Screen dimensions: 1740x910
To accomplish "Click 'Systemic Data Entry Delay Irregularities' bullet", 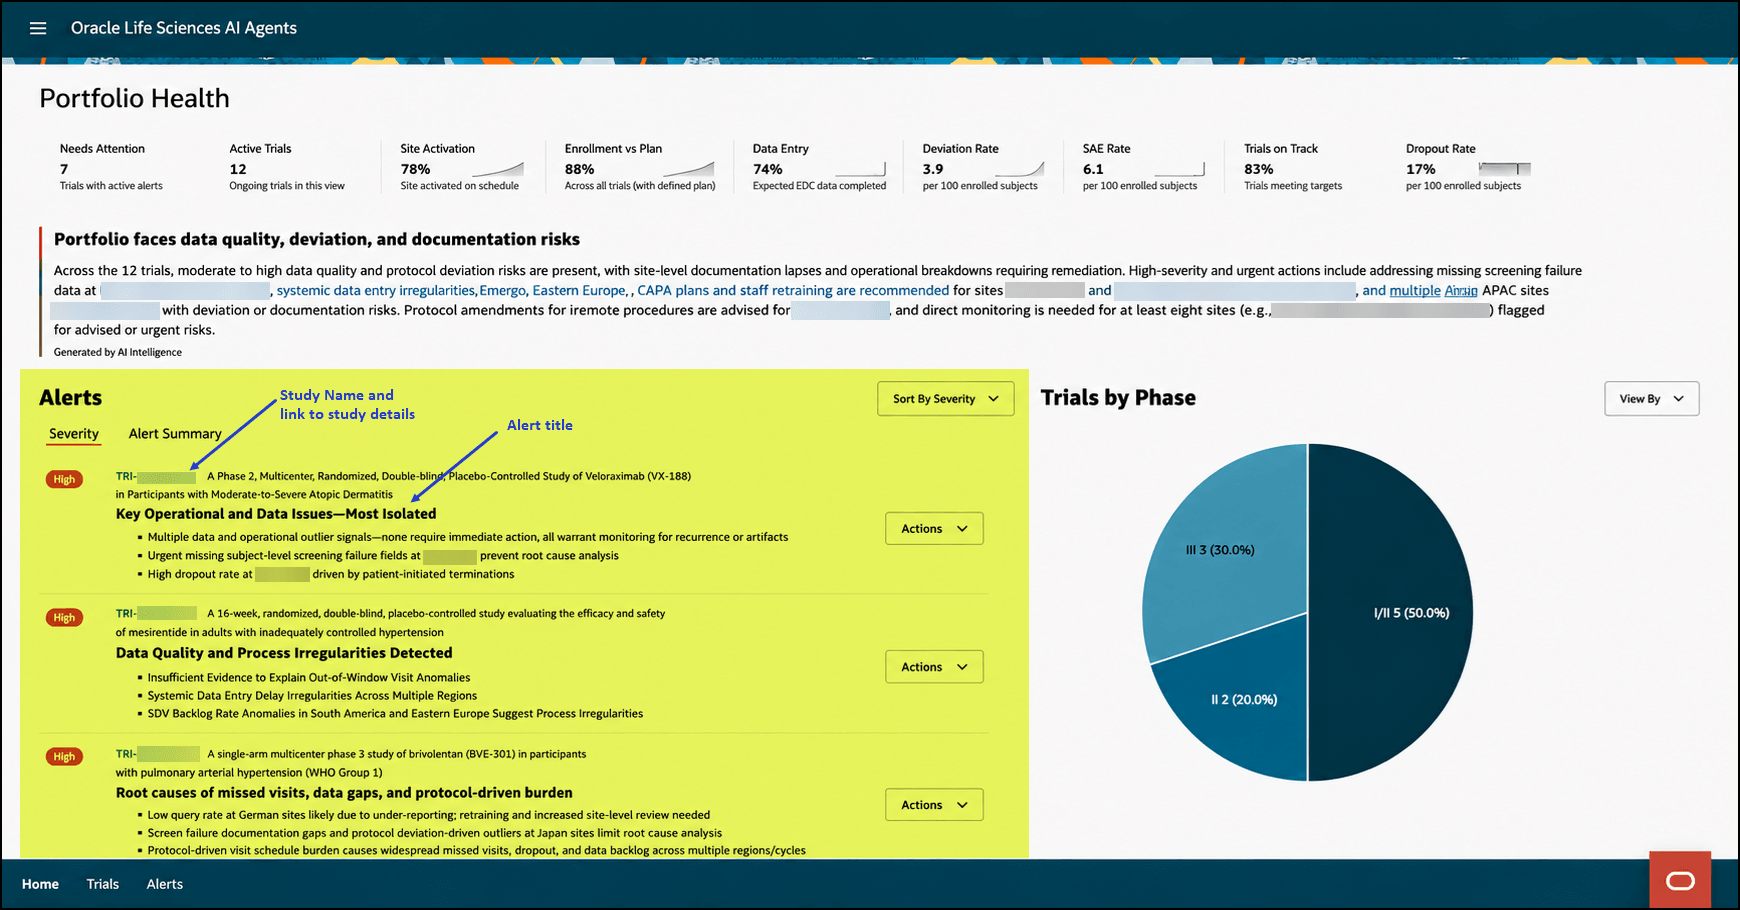I will tap(312, 696).
